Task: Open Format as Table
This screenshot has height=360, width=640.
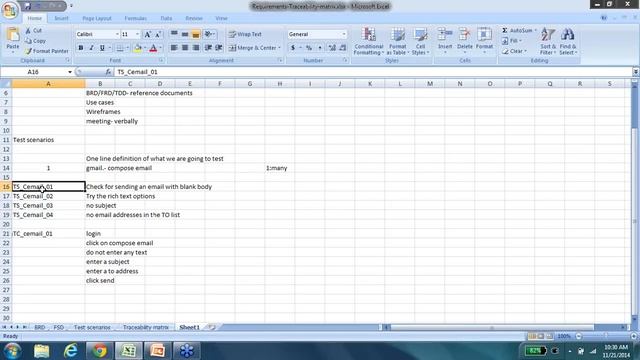Action: 398,41
